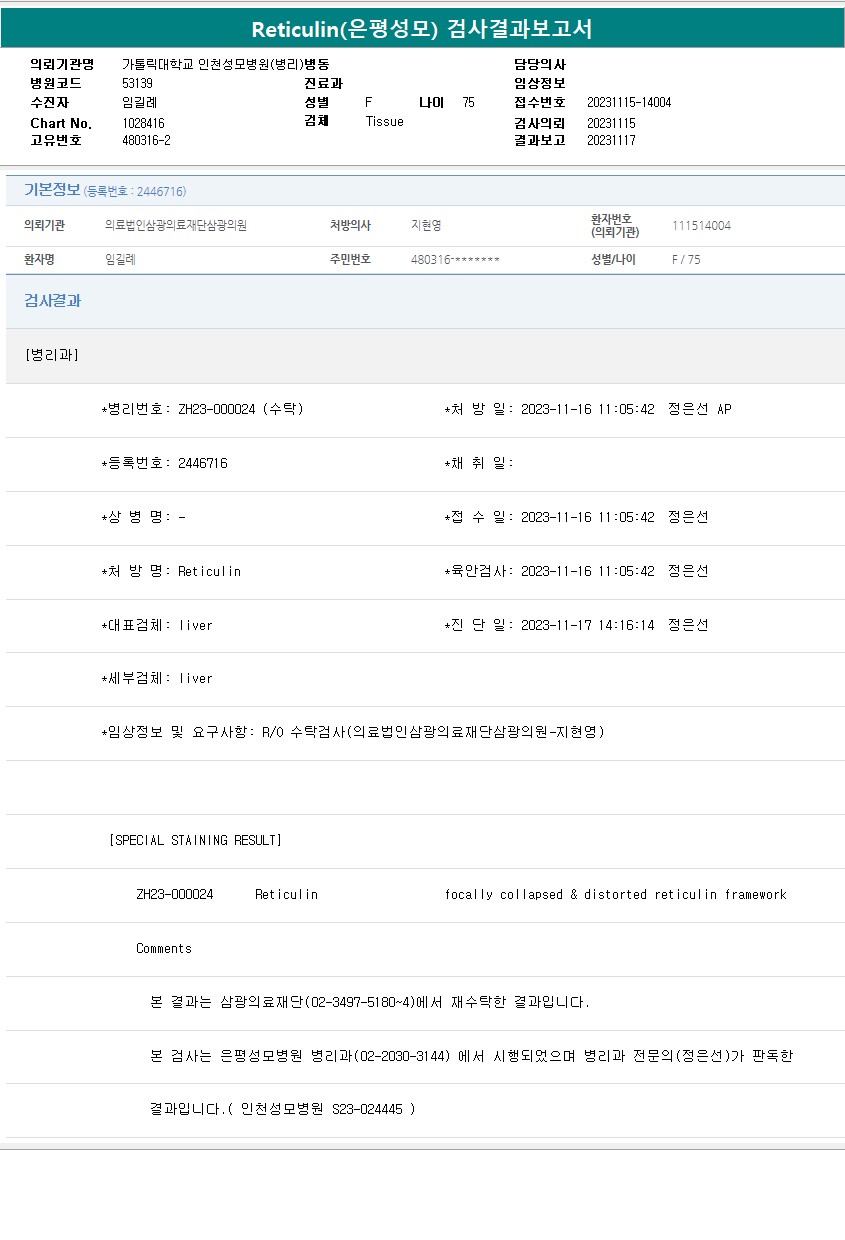Click the clinical info R/O 수탁검사 line
Viewport: 845px width, 1240px height.
(x=353, y=732)
